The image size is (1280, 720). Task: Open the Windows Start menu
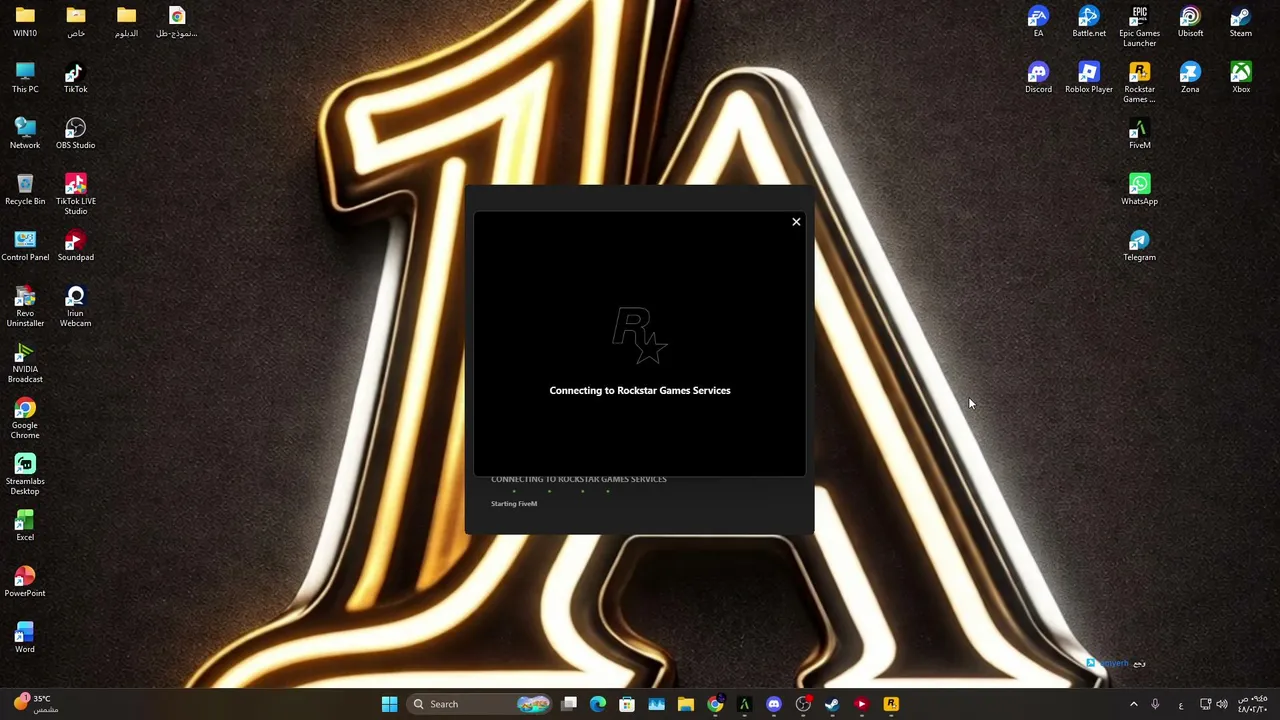click(389, 704)
